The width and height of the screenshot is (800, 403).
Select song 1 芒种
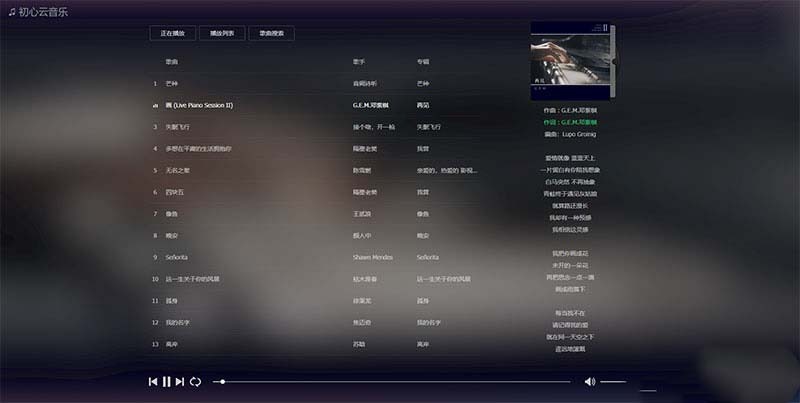171,84
